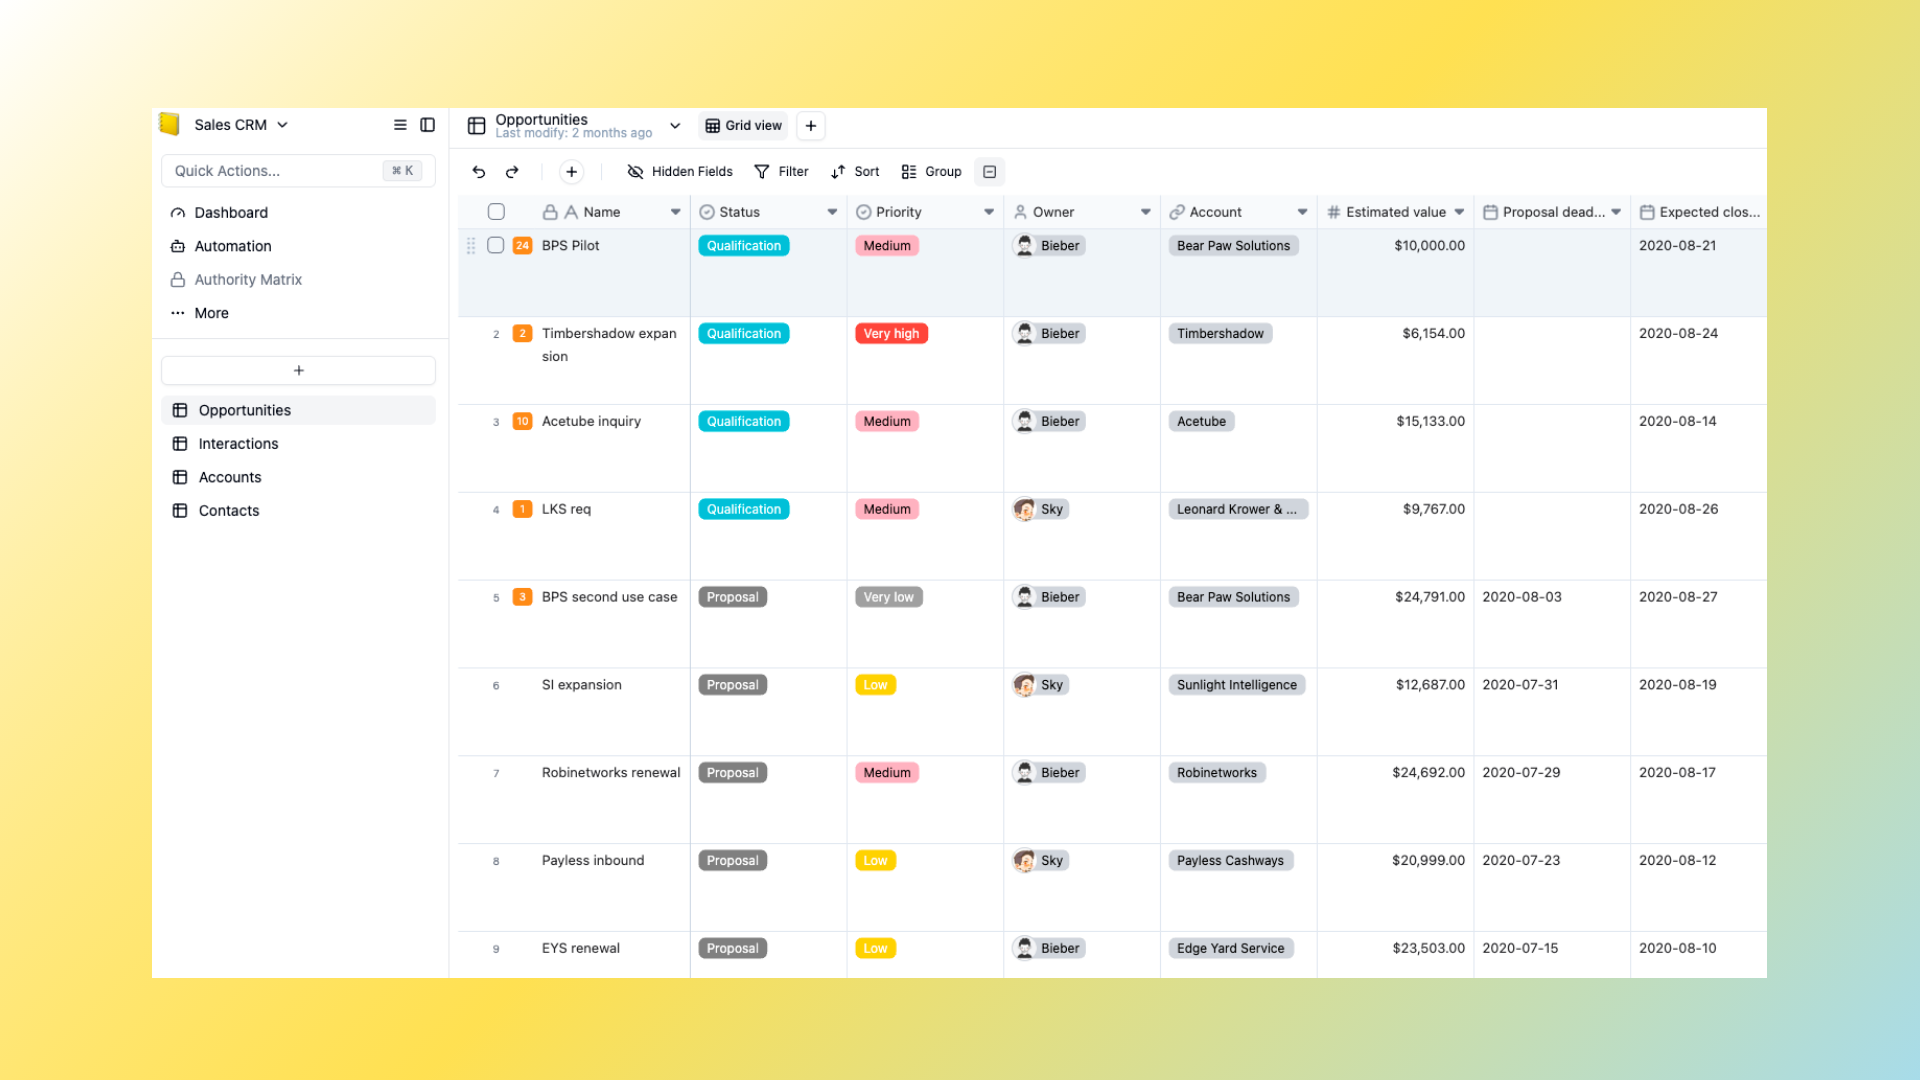Toggle the sidebar panel collapse icon
The width and height of the screenshot is (1920, 1080).
pos(428,125)
